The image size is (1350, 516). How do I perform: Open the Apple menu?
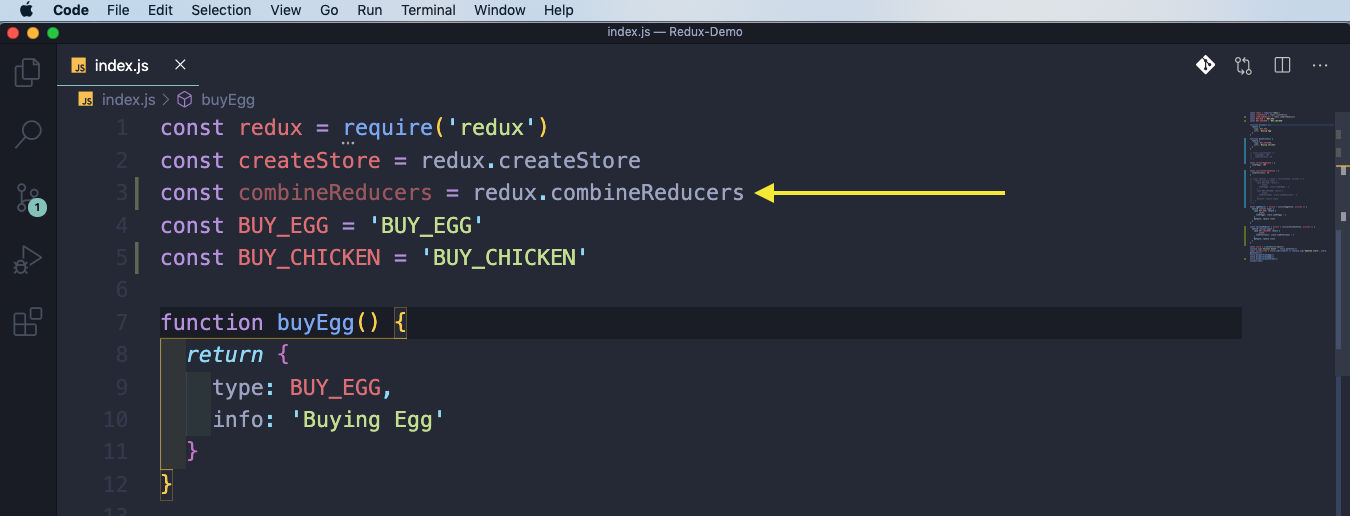click(x=26, y=10)
